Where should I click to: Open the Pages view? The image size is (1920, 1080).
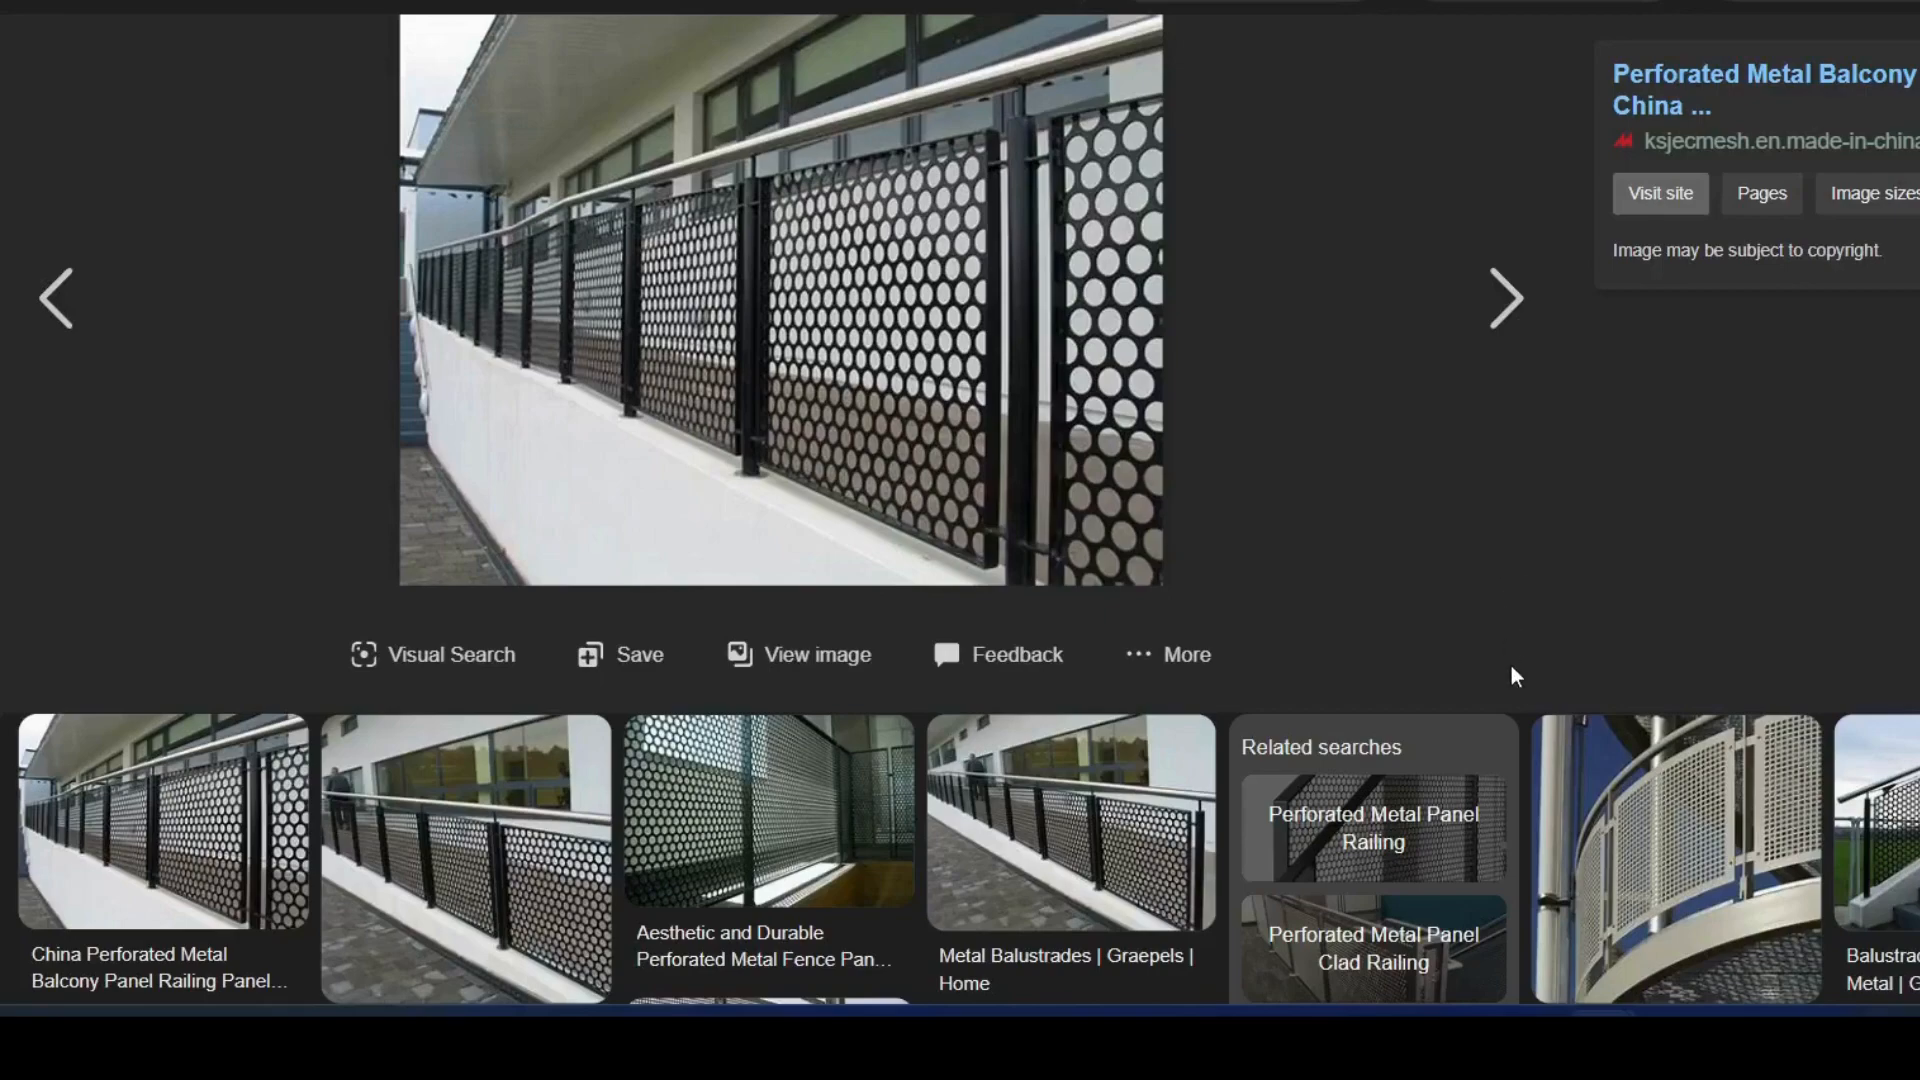point(1761,193)
